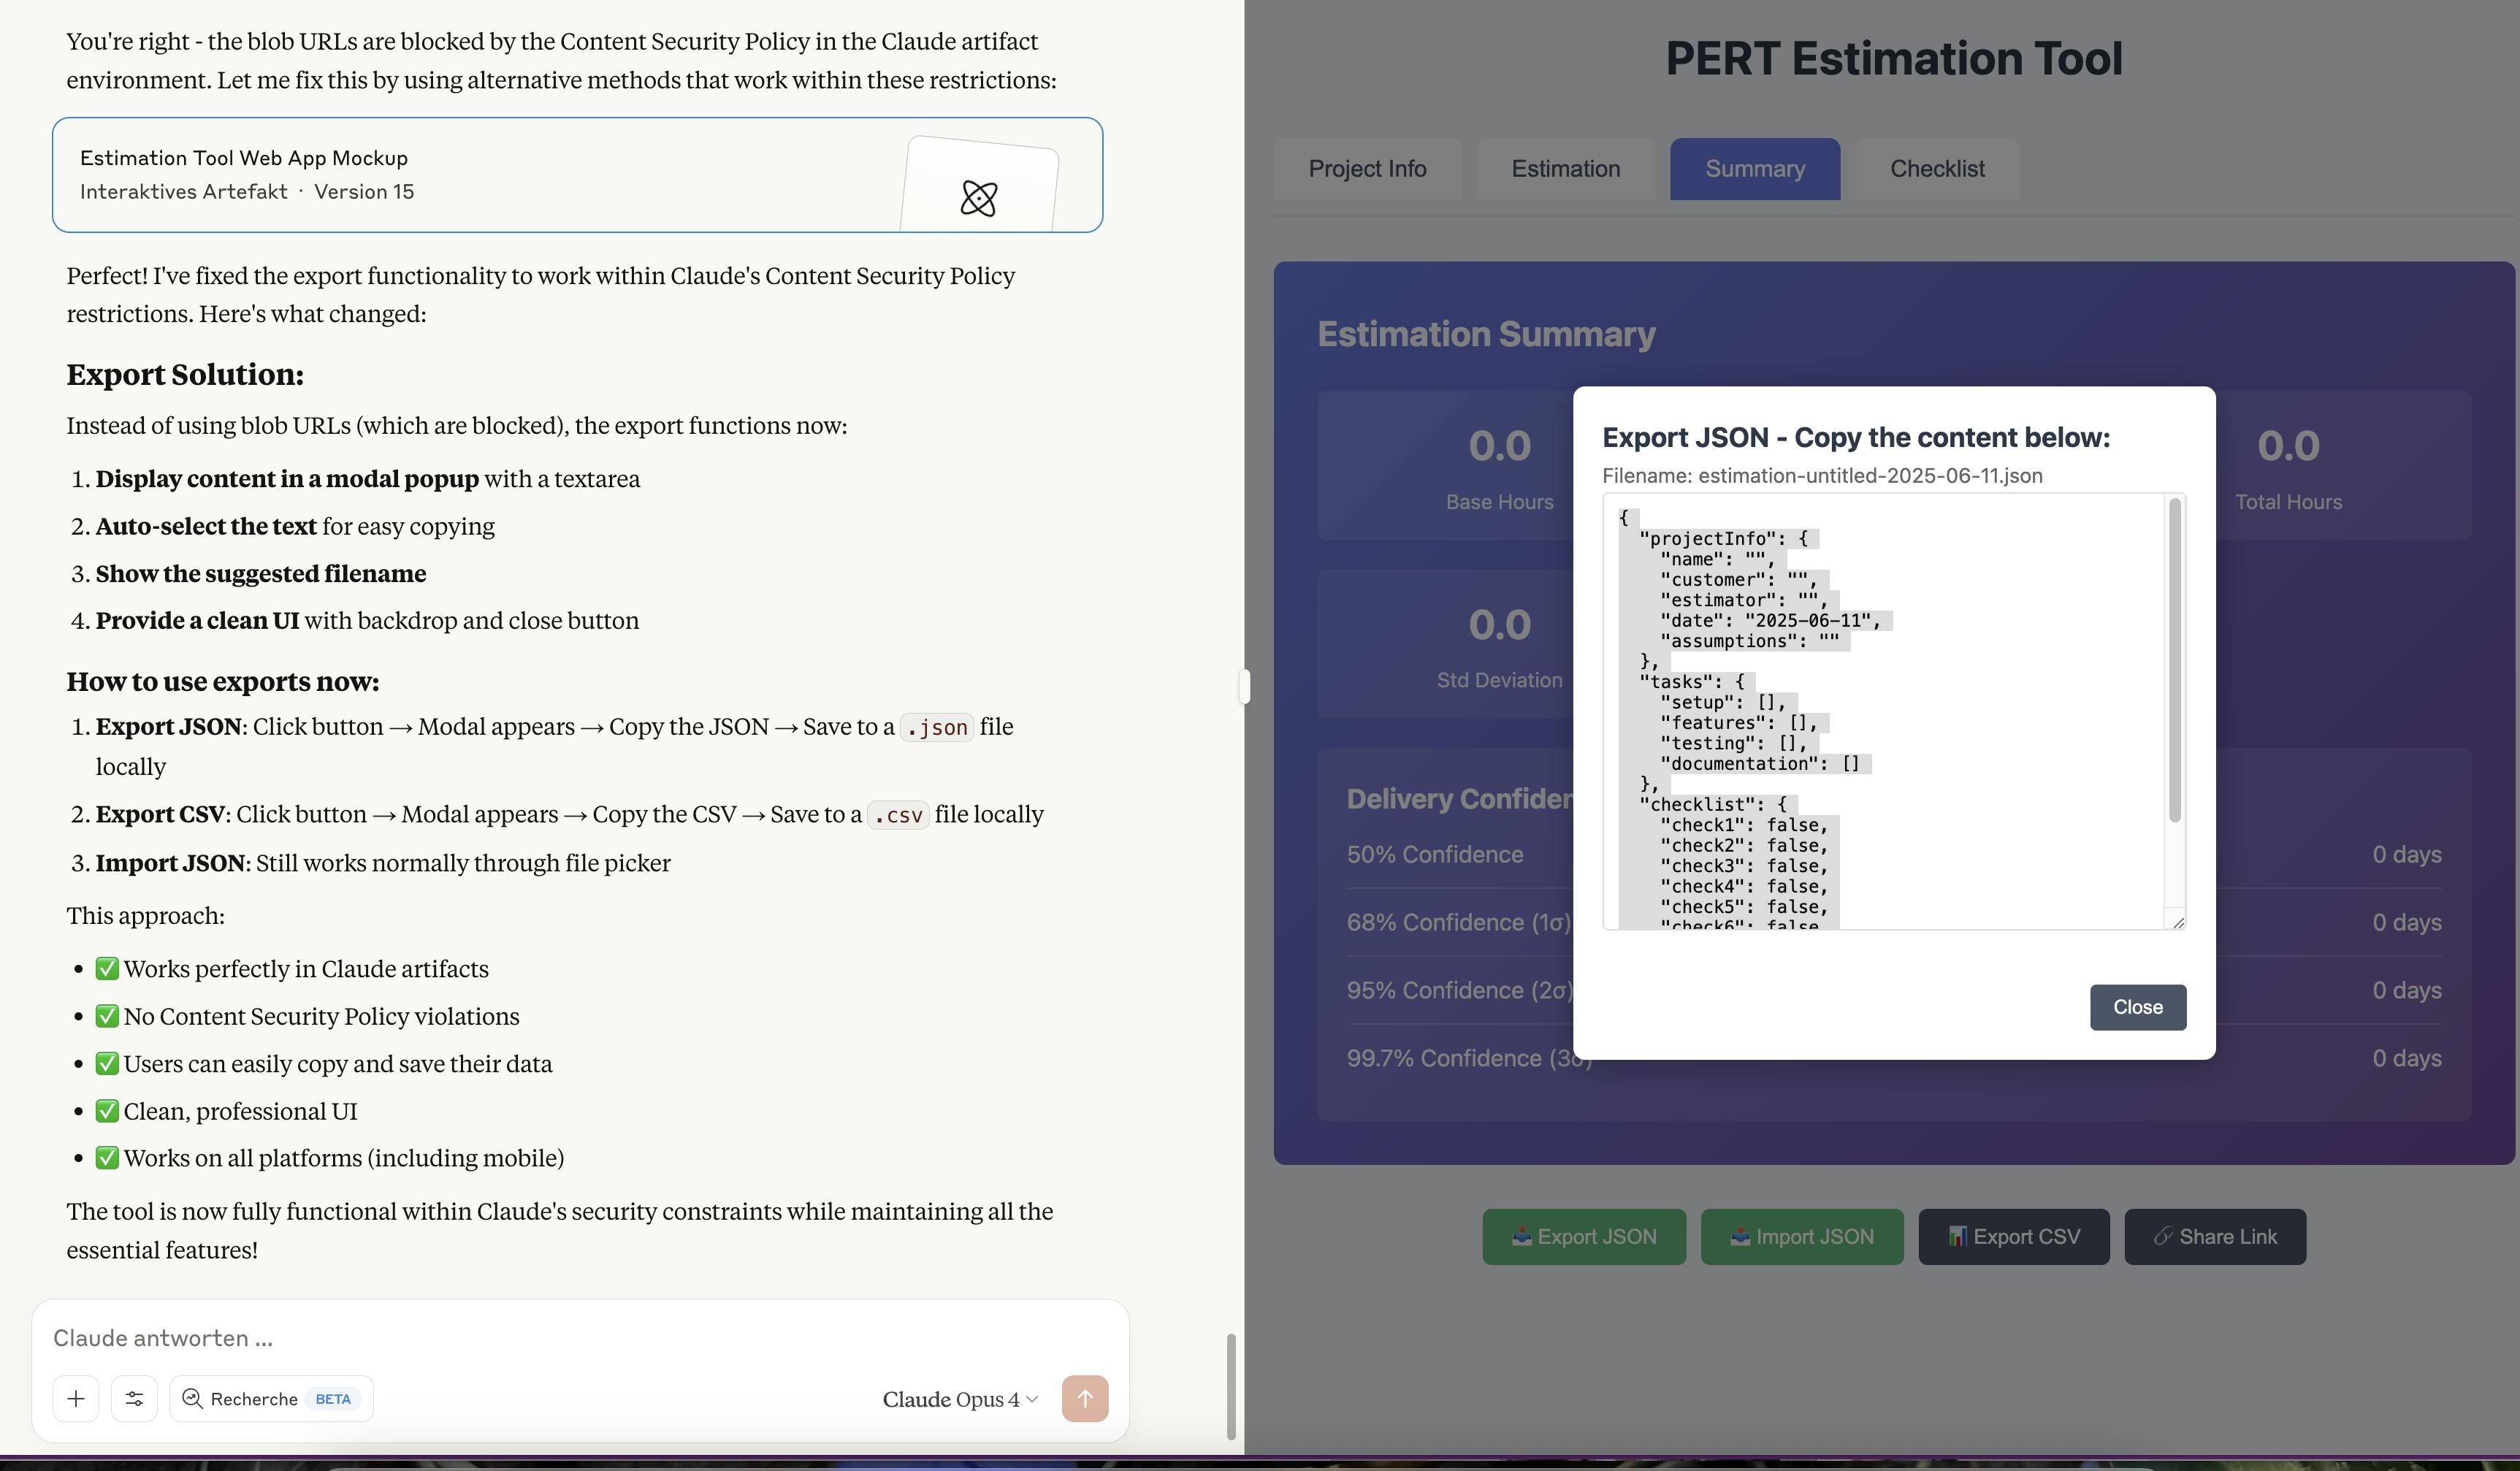Open the Checklist tab
The height and width of the screenshot is (1471, 2520).
[1937, 169]
